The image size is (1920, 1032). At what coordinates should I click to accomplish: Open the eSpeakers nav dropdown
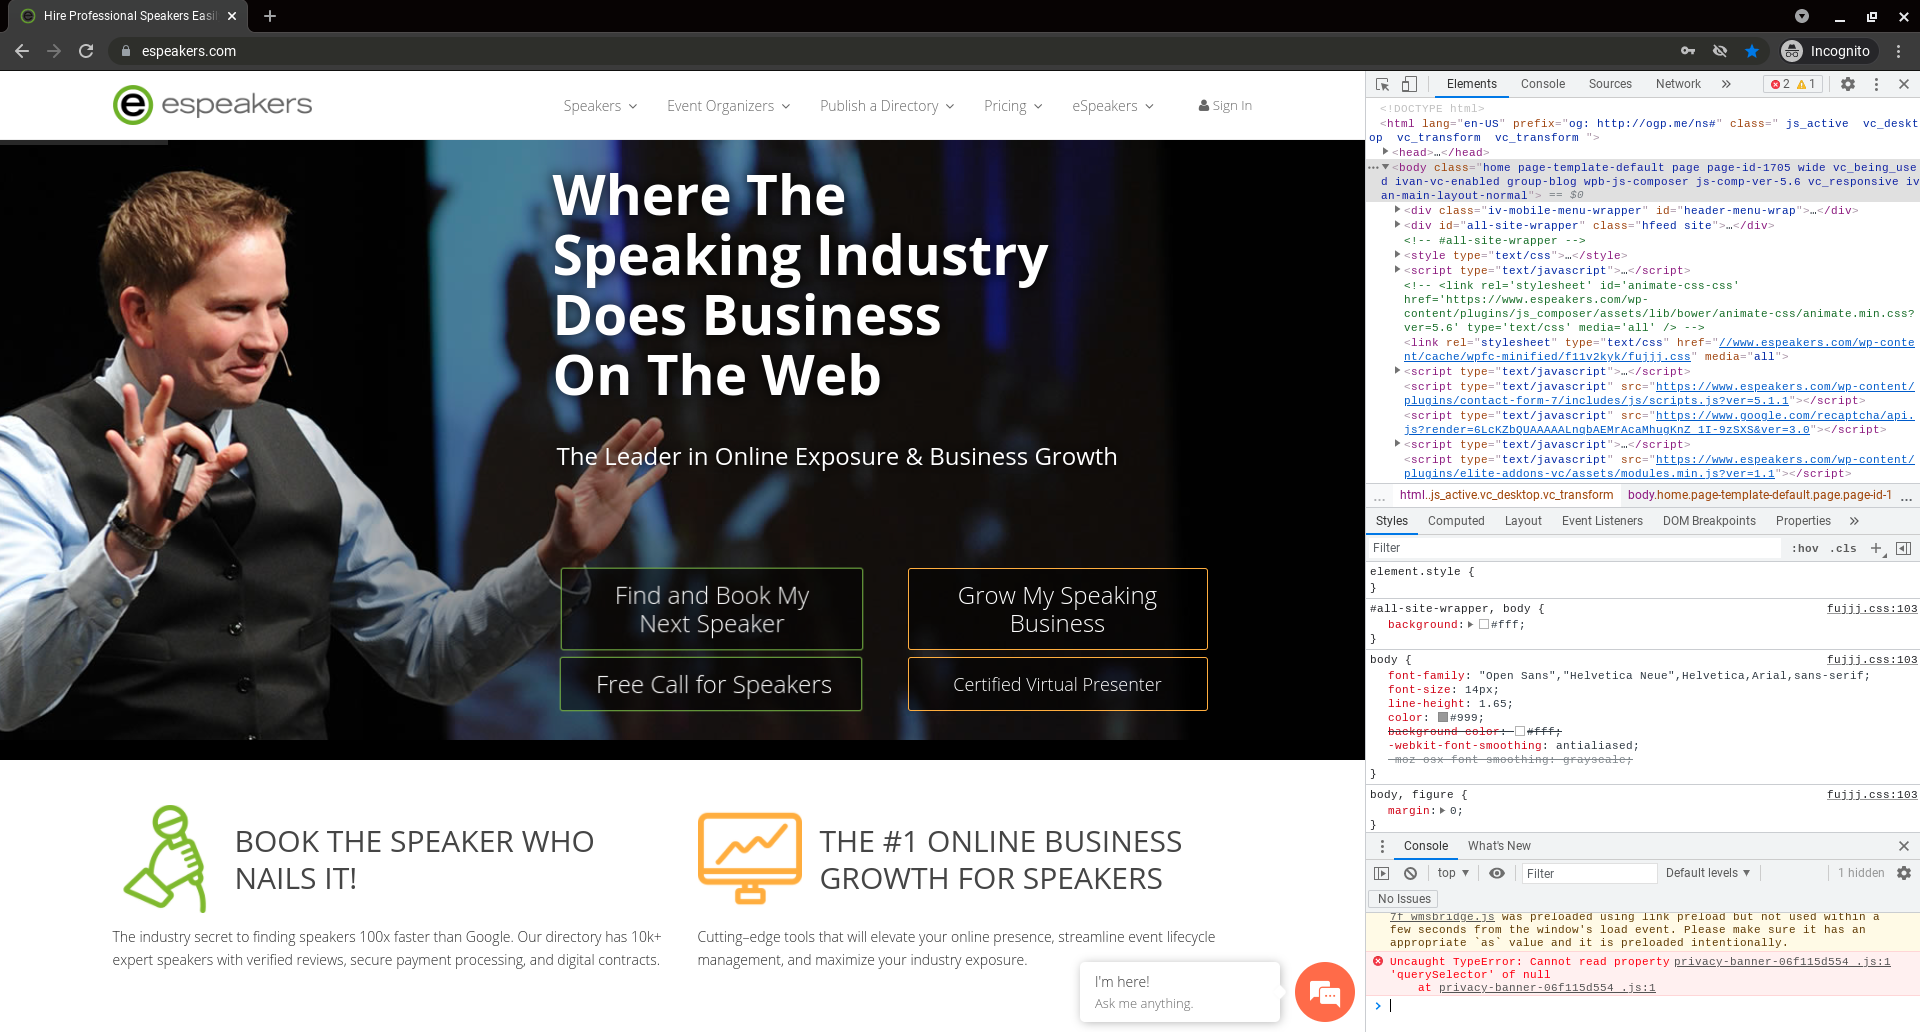[1113, 106]
